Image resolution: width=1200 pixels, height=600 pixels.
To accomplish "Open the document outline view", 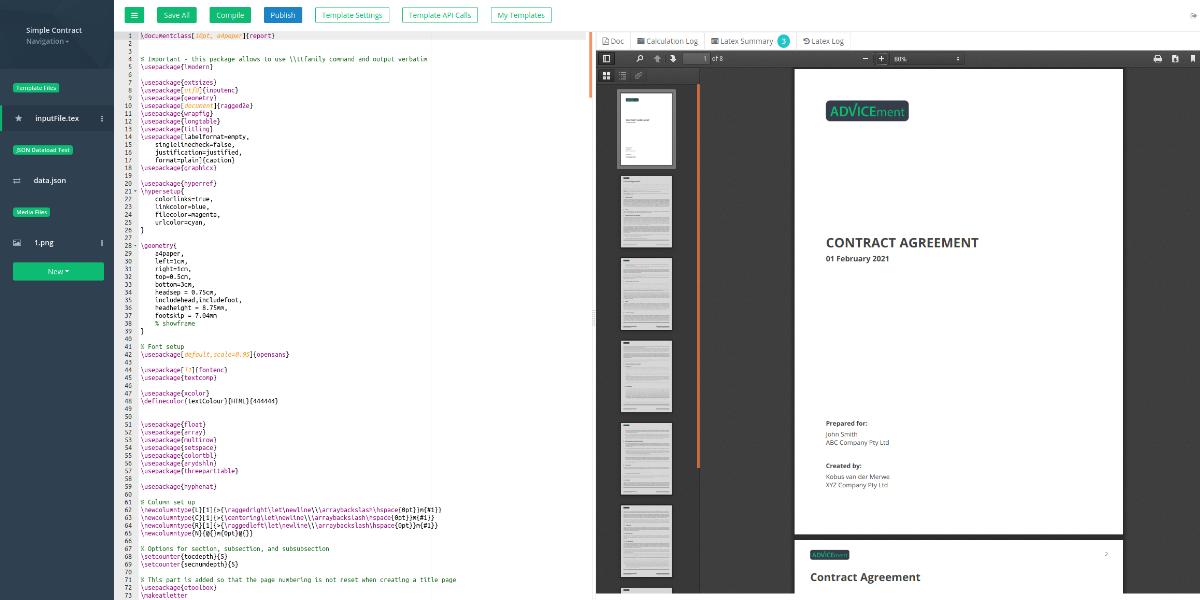I will coord(621,75).
